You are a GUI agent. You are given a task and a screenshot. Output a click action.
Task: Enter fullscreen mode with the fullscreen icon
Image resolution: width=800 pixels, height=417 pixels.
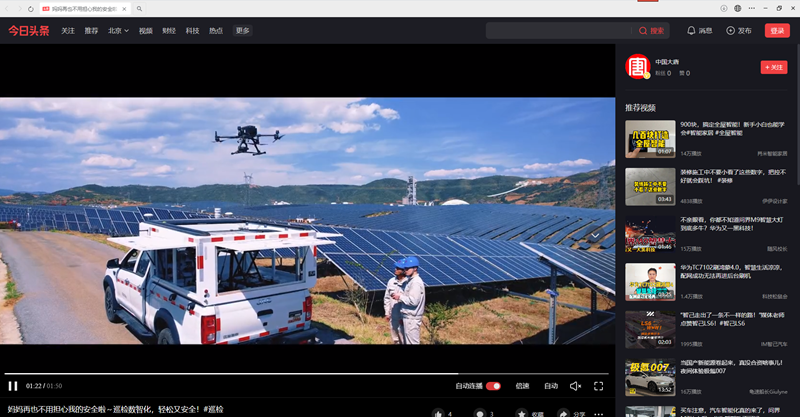(599, 386)
